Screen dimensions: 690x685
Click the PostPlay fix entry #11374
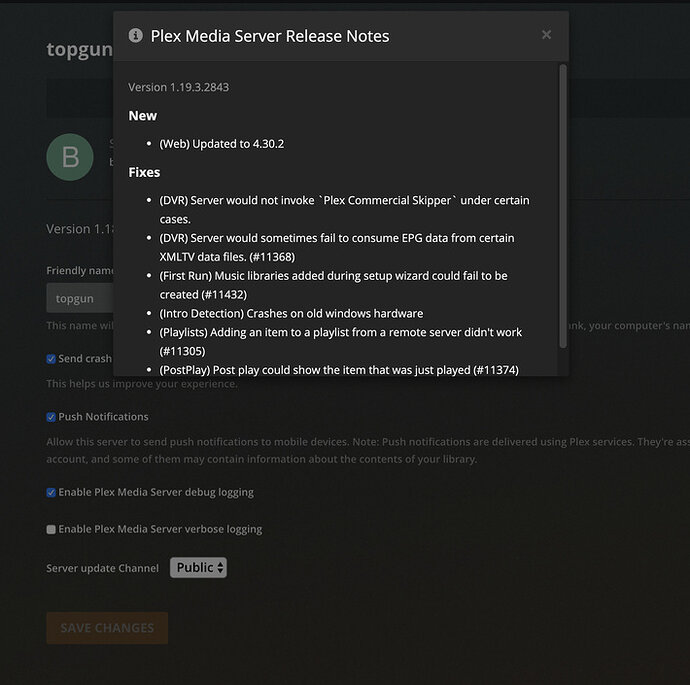(x=339, y=370)
